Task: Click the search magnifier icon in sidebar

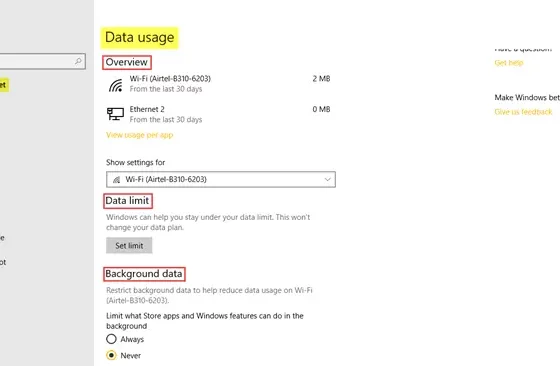Action: point(78,61)
